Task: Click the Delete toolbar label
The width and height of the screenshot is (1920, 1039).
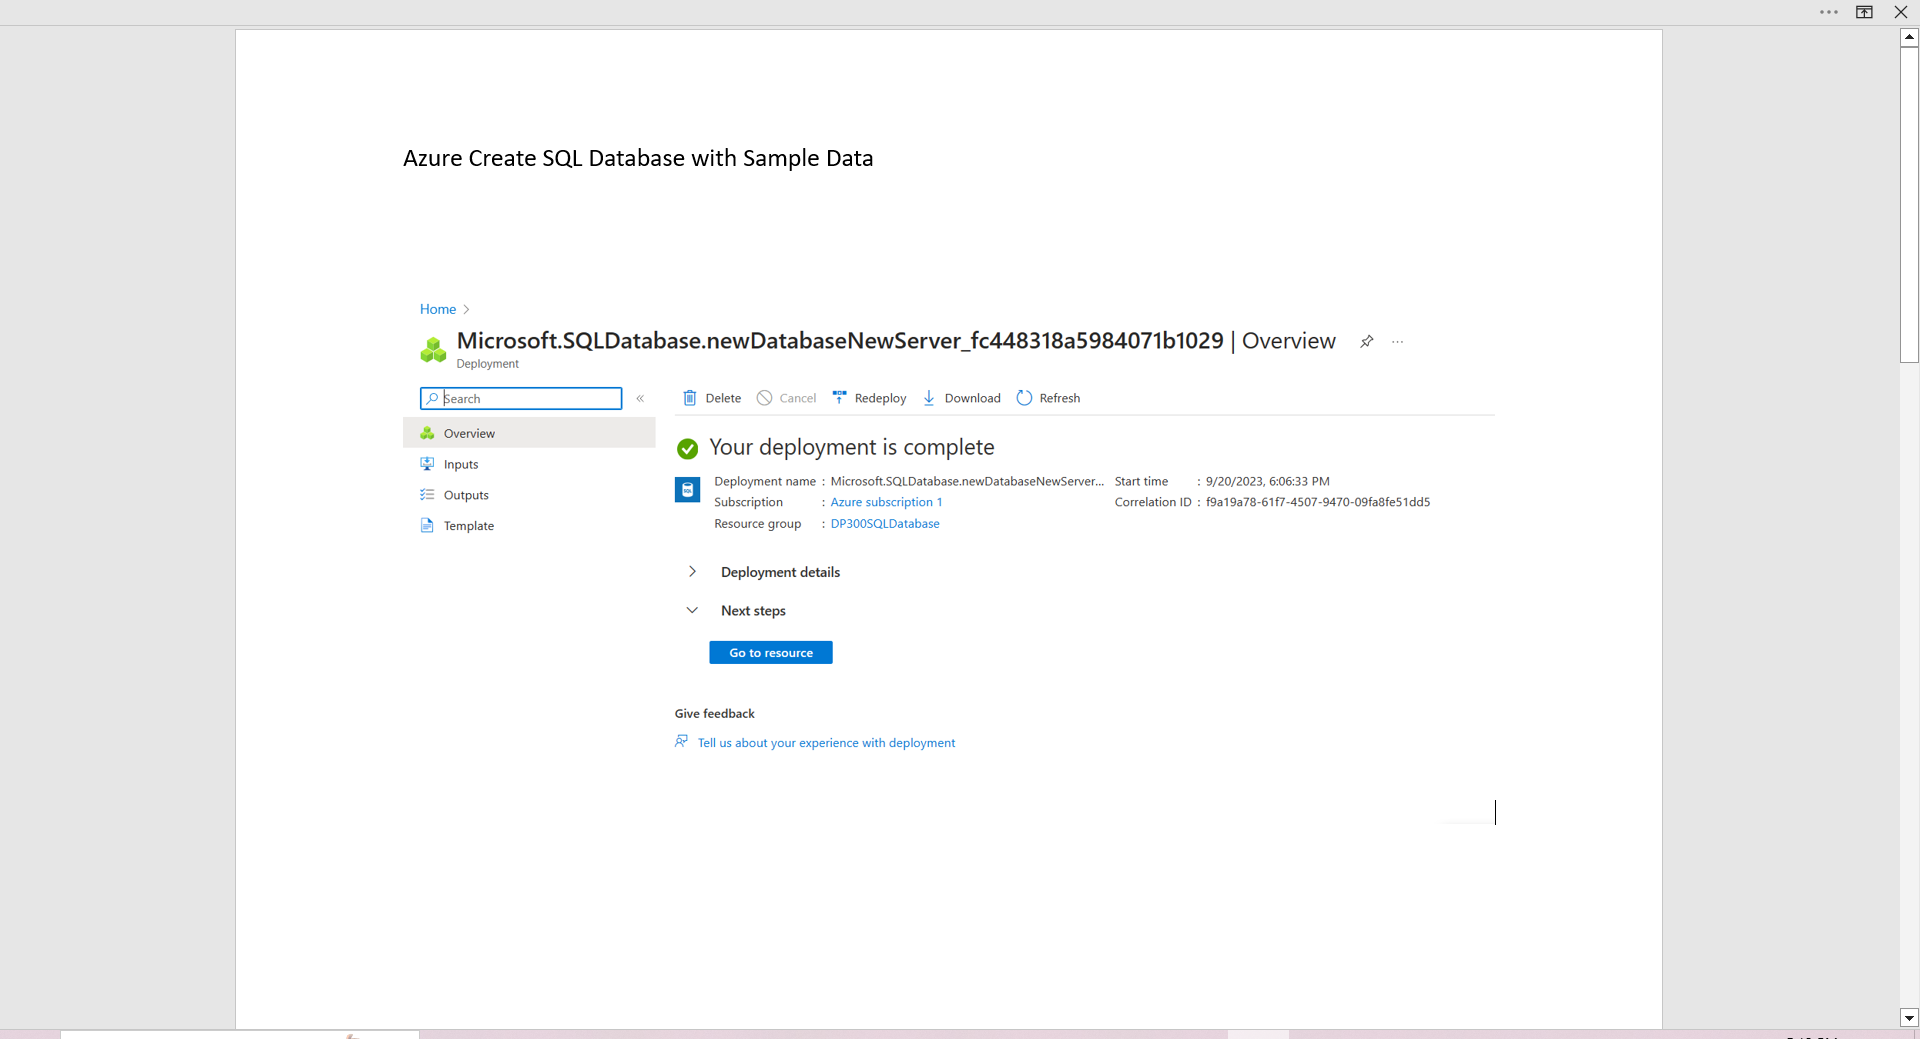Action: (723, 398)
